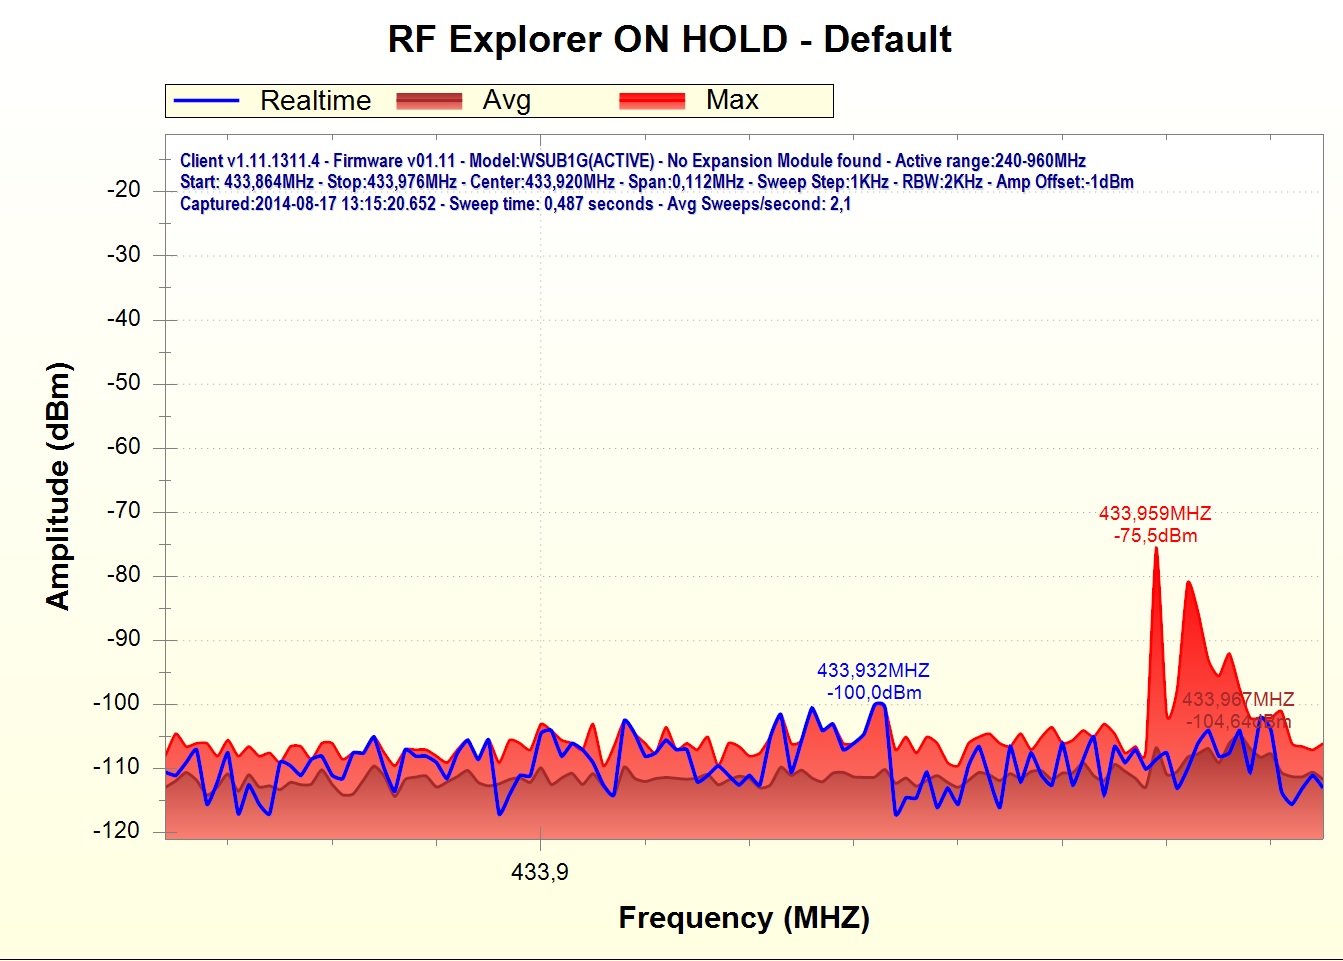This screenshot has height=961, width=1343.
Task: Click the Client v1.11.1311.4 firmware info line
Action: (633, 161)
